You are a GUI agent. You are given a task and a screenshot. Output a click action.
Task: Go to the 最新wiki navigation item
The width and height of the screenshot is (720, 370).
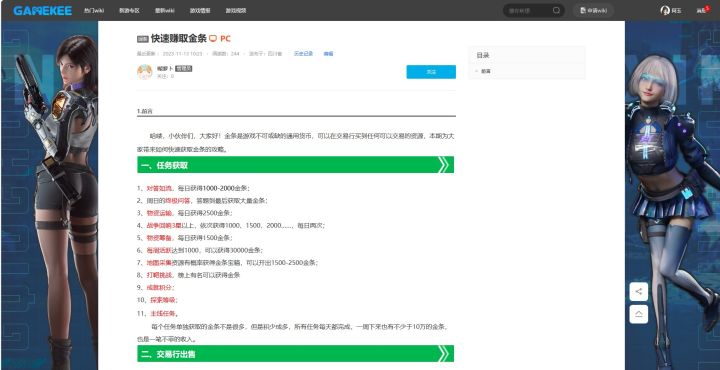coord(164,11)
